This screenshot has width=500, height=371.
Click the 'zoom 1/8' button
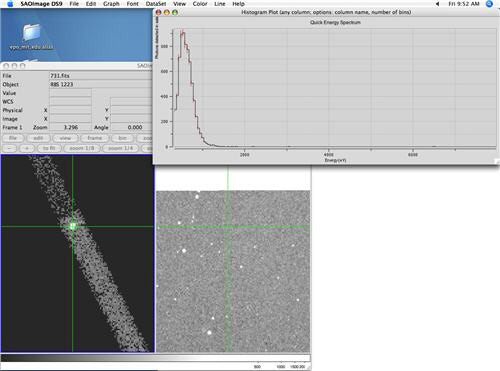[x=82, y=148]
